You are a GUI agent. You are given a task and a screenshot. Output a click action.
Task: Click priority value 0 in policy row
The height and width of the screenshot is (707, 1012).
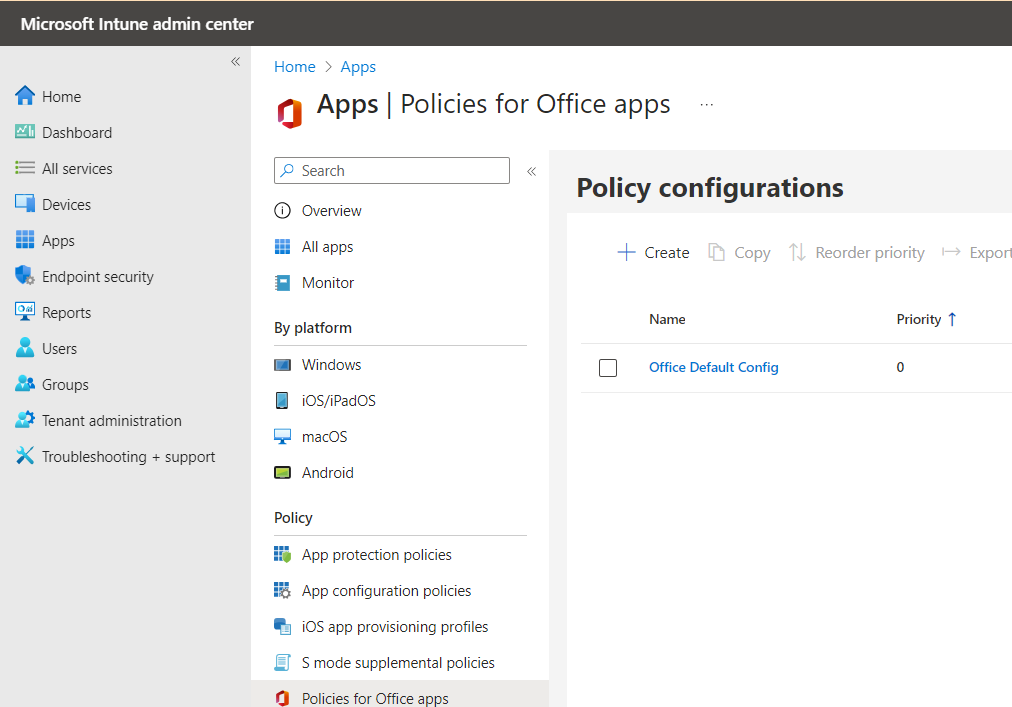(900, 367)
